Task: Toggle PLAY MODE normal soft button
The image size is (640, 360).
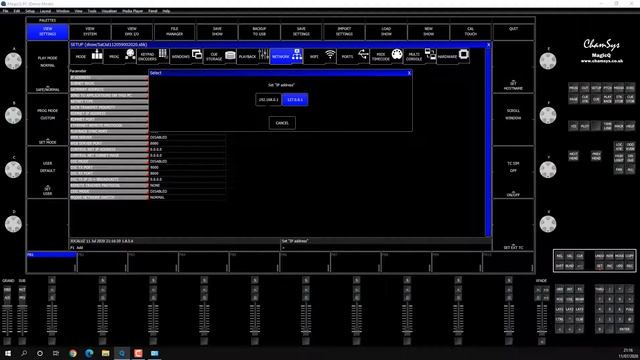Action: (x=47, y=67)
